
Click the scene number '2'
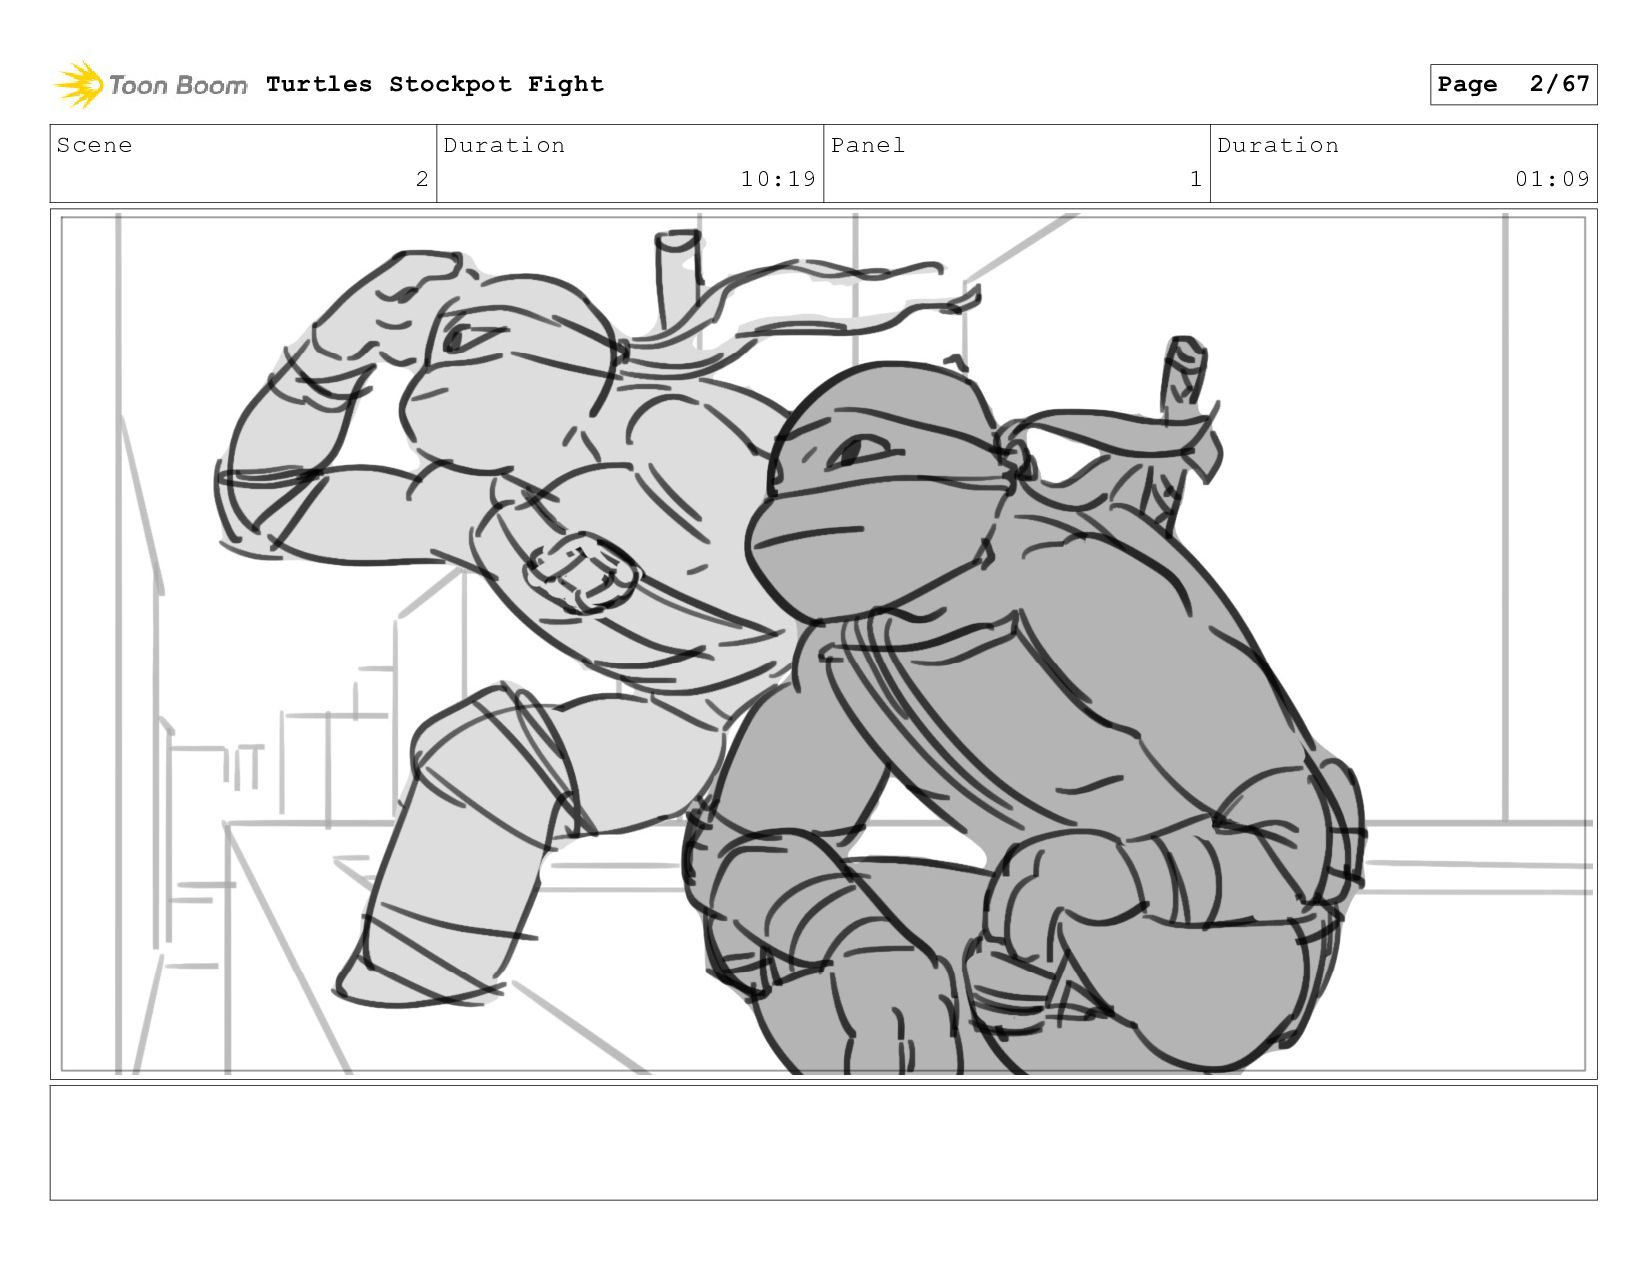coord(422,179)
